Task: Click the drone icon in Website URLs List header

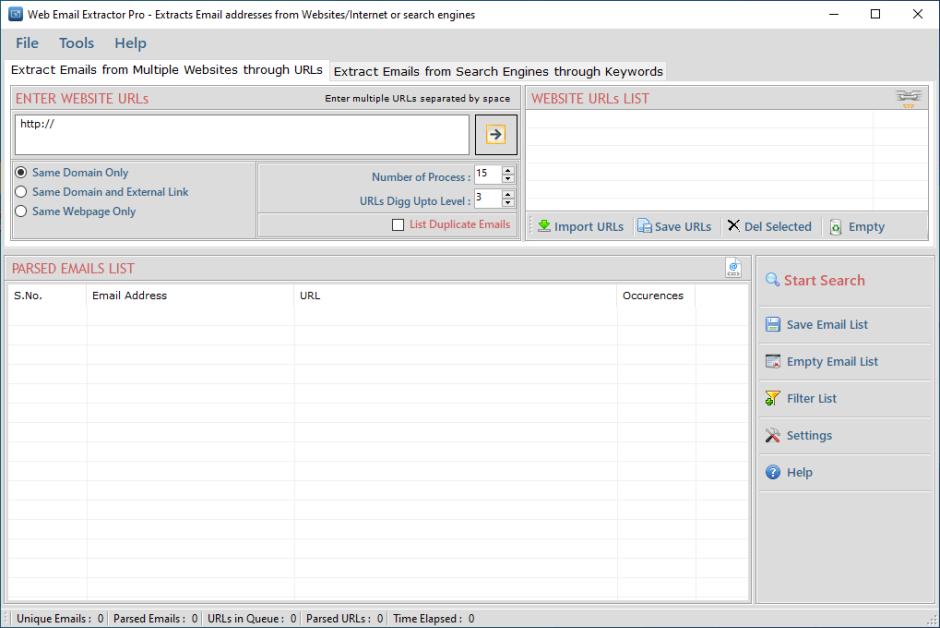Action: (x=908, y=98)
